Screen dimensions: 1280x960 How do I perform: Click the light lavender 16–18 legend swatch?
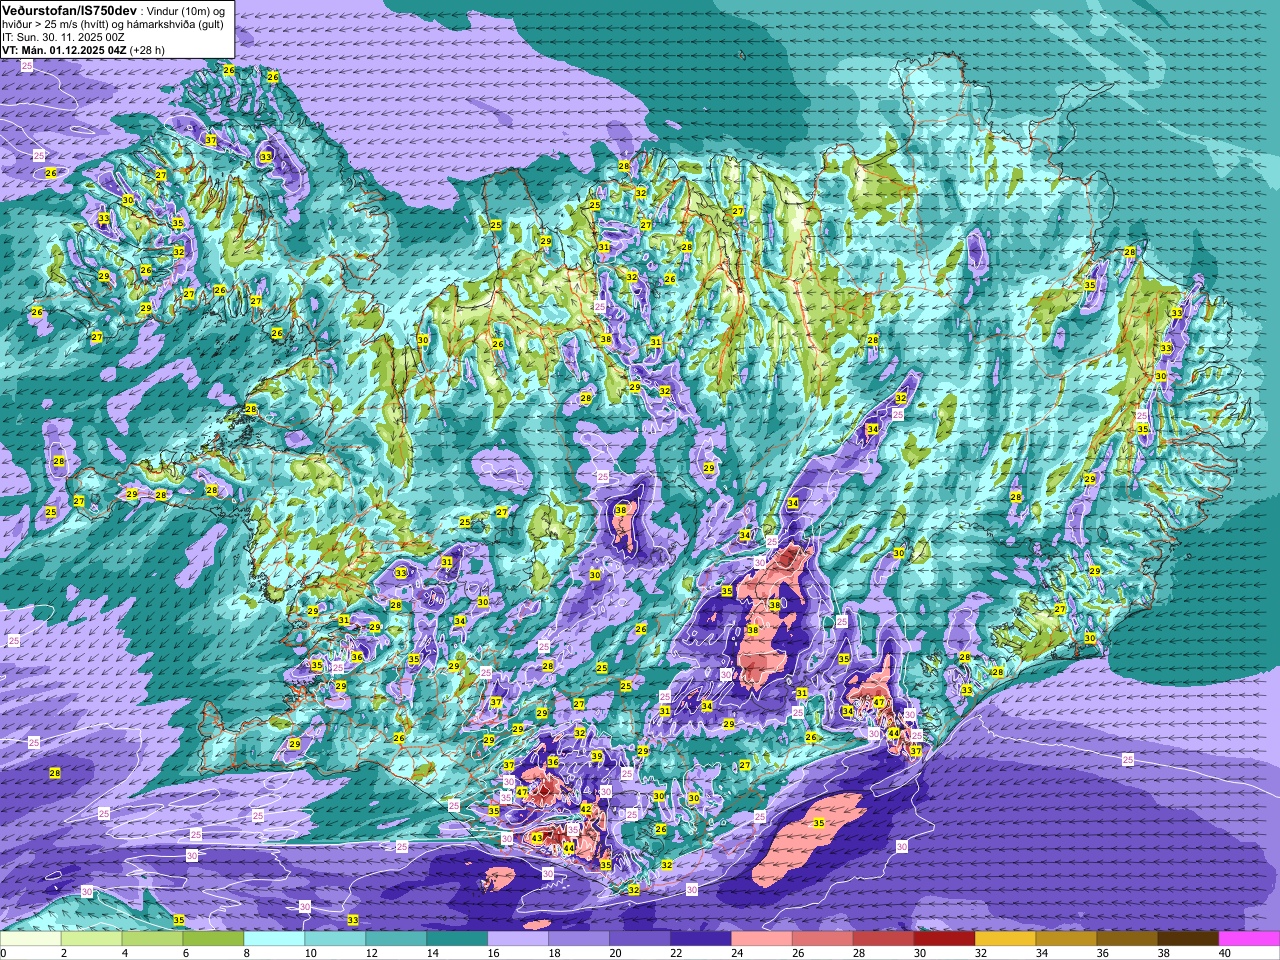click(518, 939)
